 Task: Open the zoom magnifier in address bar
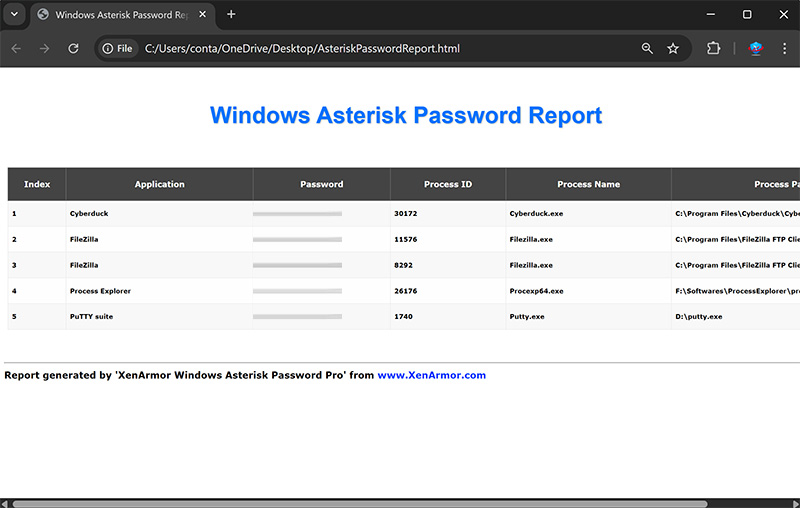pos(647,48)
